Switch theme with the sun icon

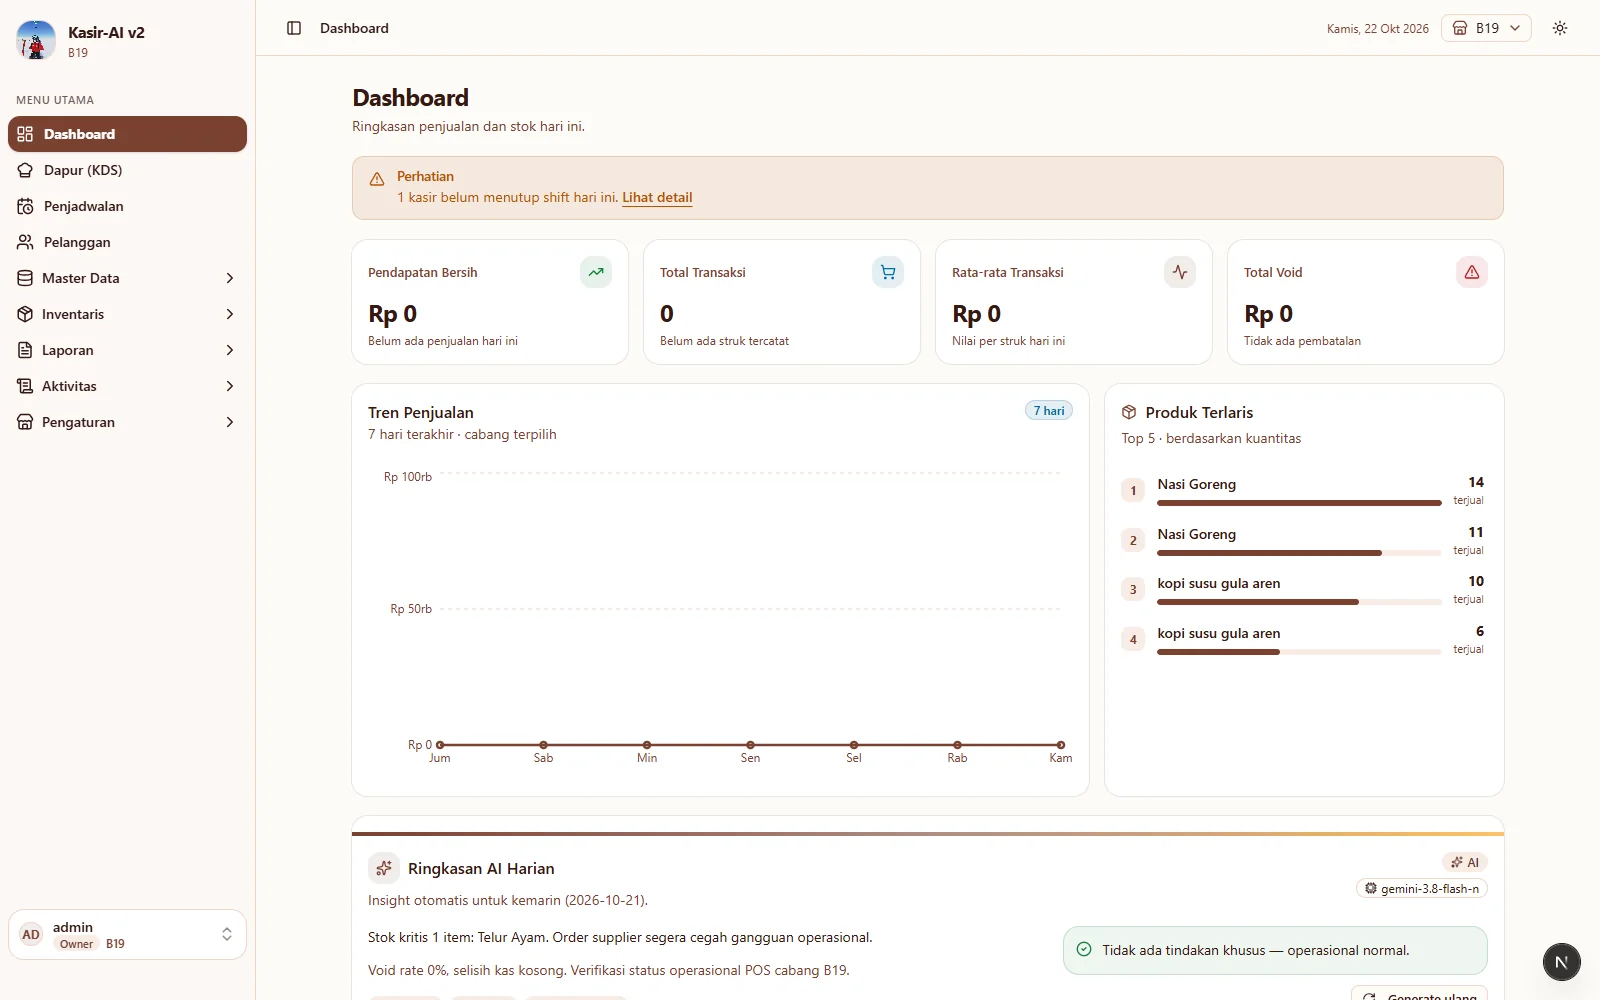[1560, 28]
